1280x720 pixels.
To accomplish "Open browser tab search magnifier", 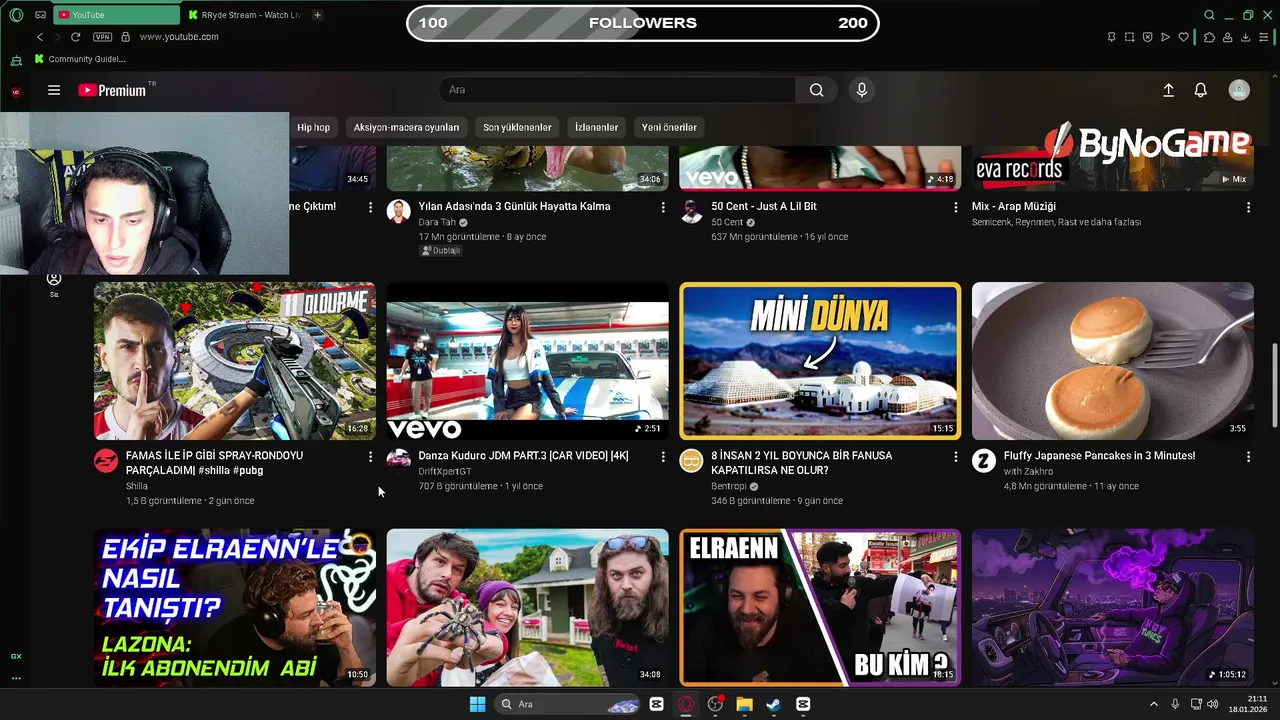I will (x=1209, y=15).
